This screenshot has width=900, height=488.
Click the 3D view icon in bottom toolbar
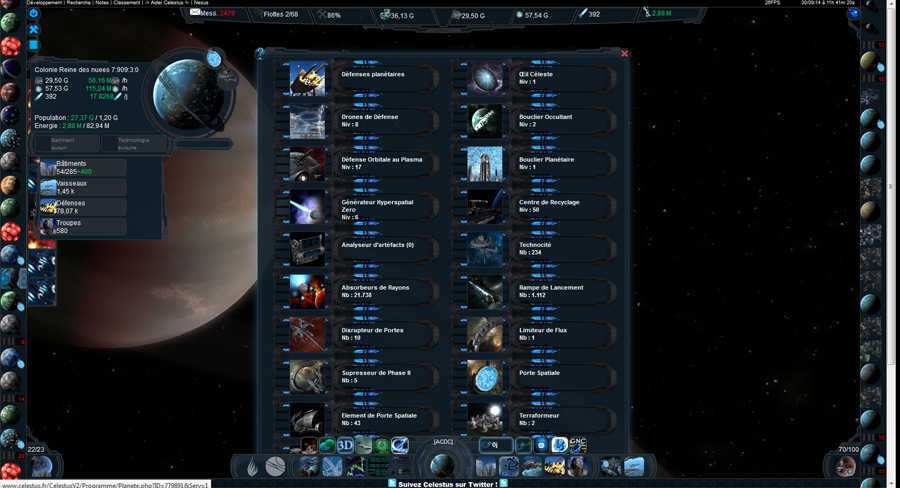pos(345,445)
